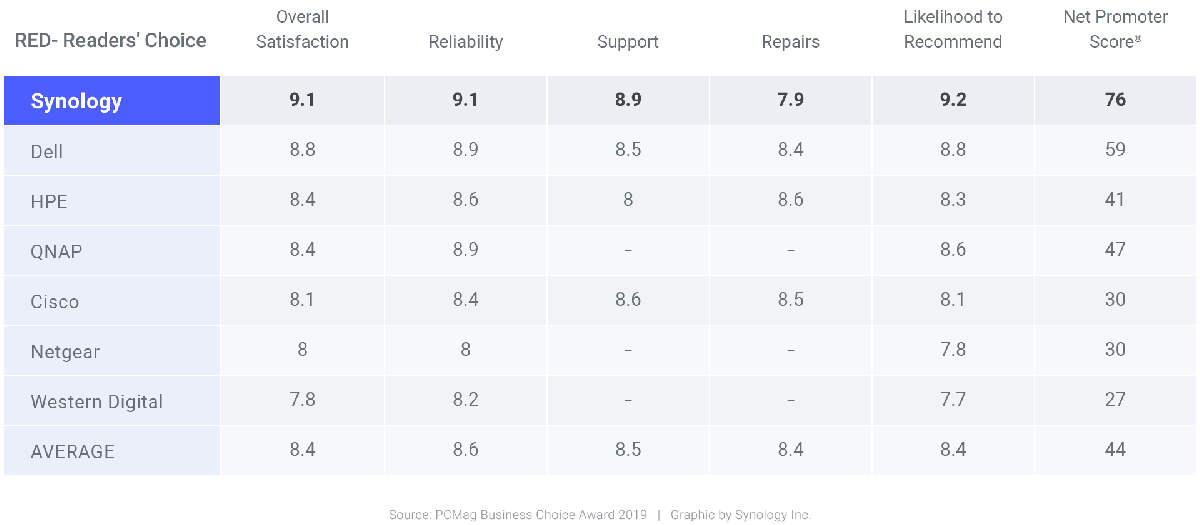Image resolution: width=1200 pixels, height=525 pixels.
Task: Click the Graphic by Synology Inc. credit
Action: 740,515
